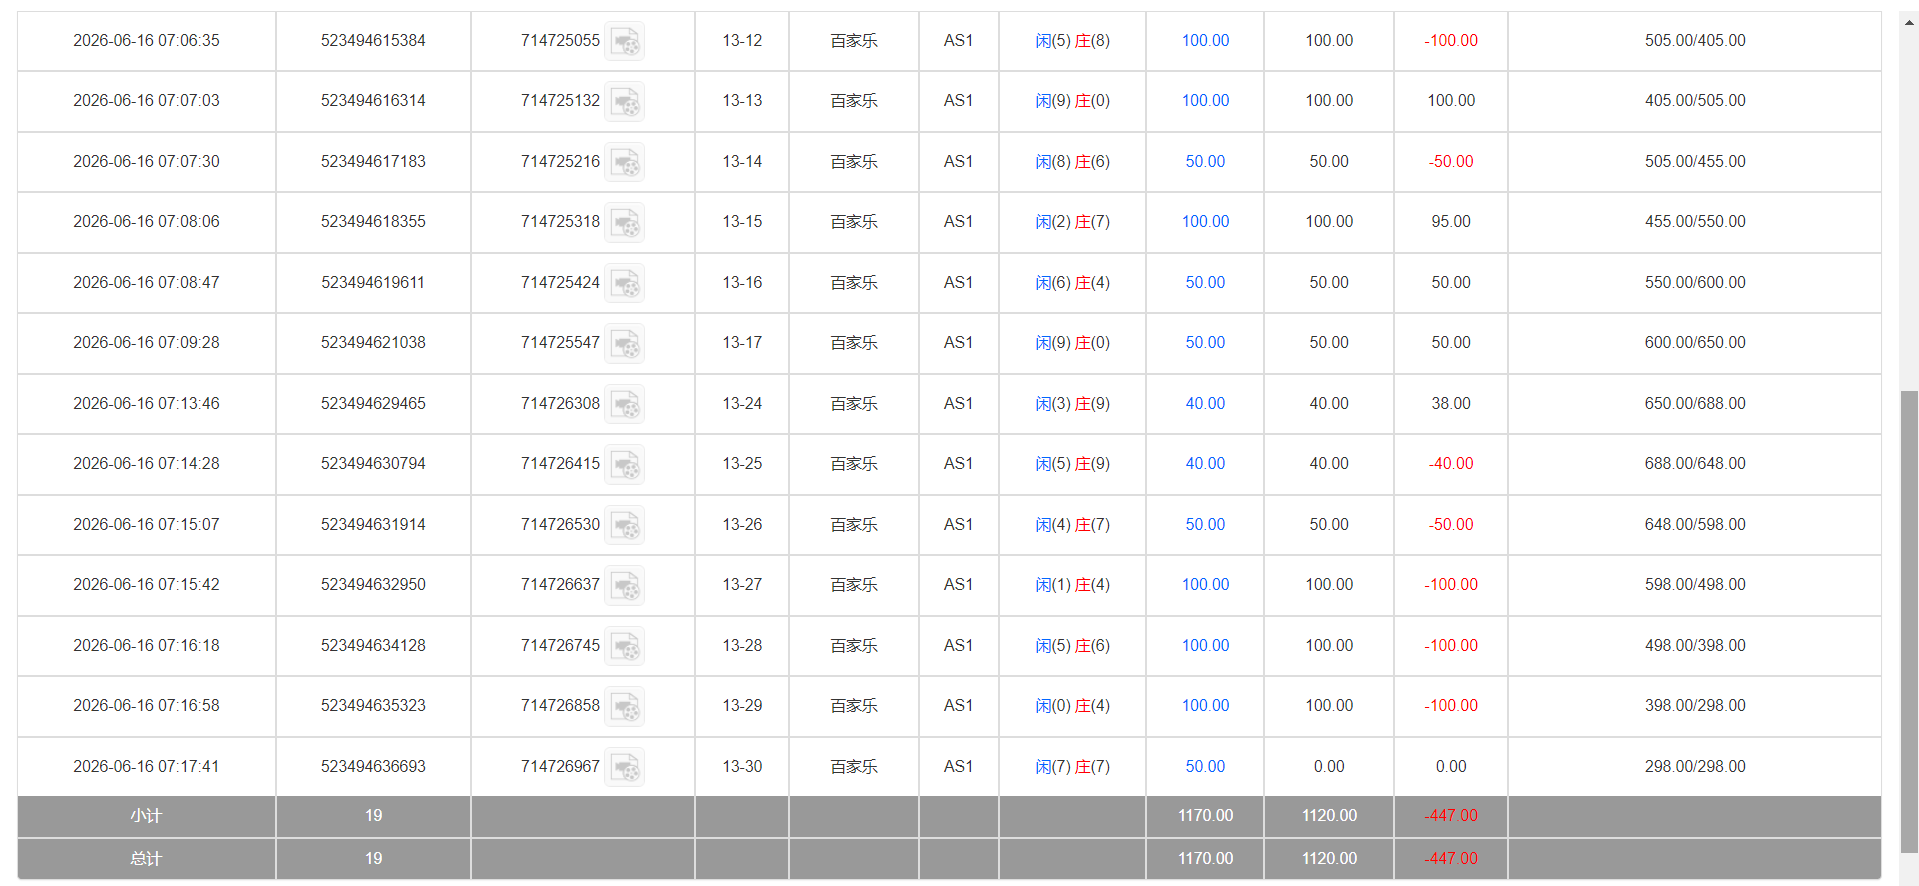This screenshot has width=1919, height=886.
Task: Click timestamp 2026-06-16 07:06:35
Action: point(146,41)
